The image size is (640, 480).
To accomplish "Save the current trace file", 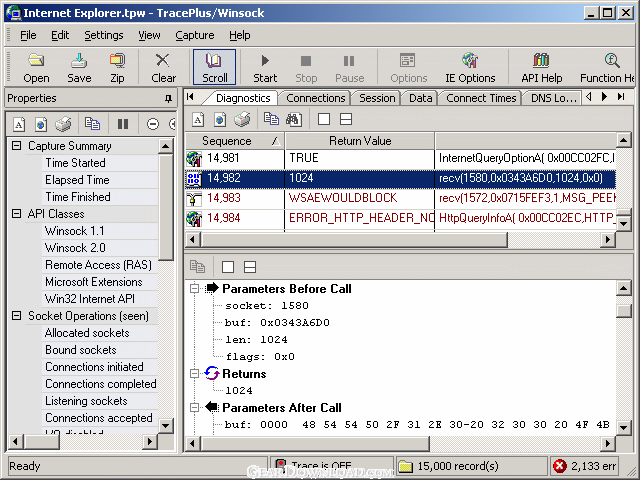I will tap(79, 67).
